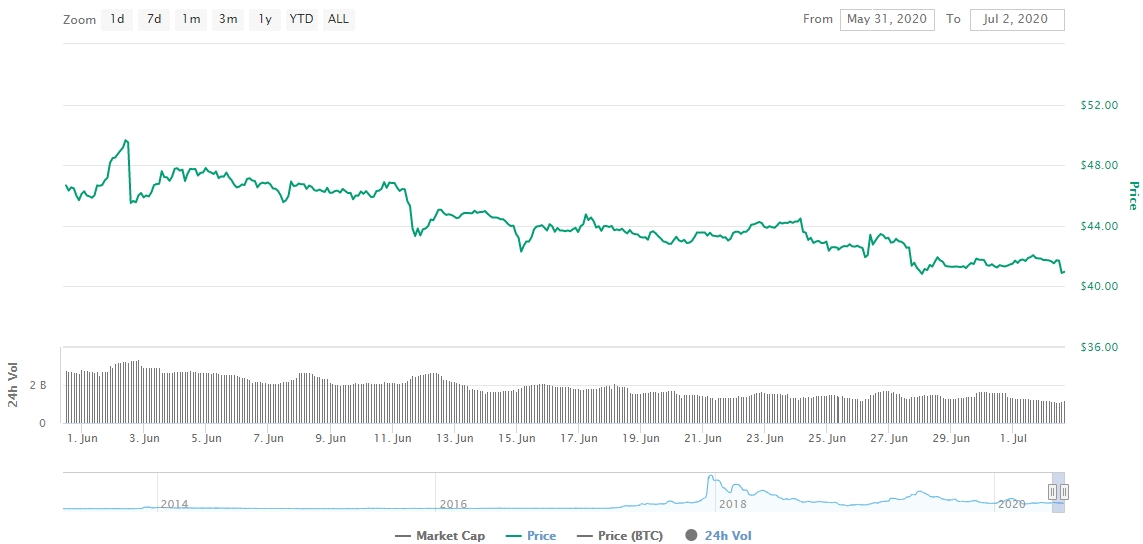
Task: Set zoom range to 1y
Action: 265,20
